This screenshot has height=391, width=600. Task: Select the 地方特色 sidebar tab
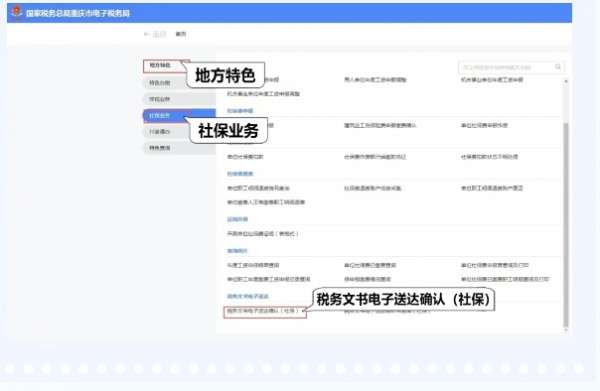(x=165, y=66)
